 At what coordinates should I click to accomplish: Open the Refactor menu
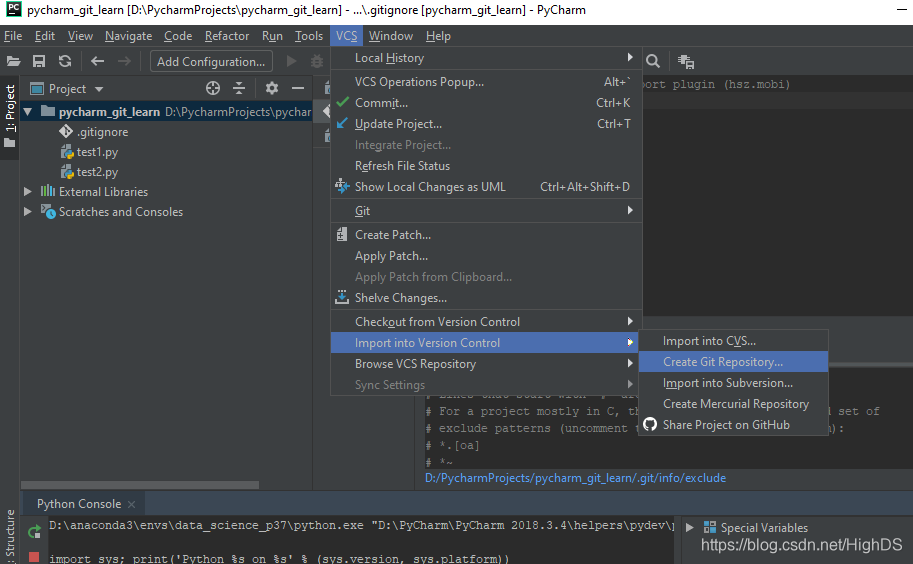(x=227, y=36)
